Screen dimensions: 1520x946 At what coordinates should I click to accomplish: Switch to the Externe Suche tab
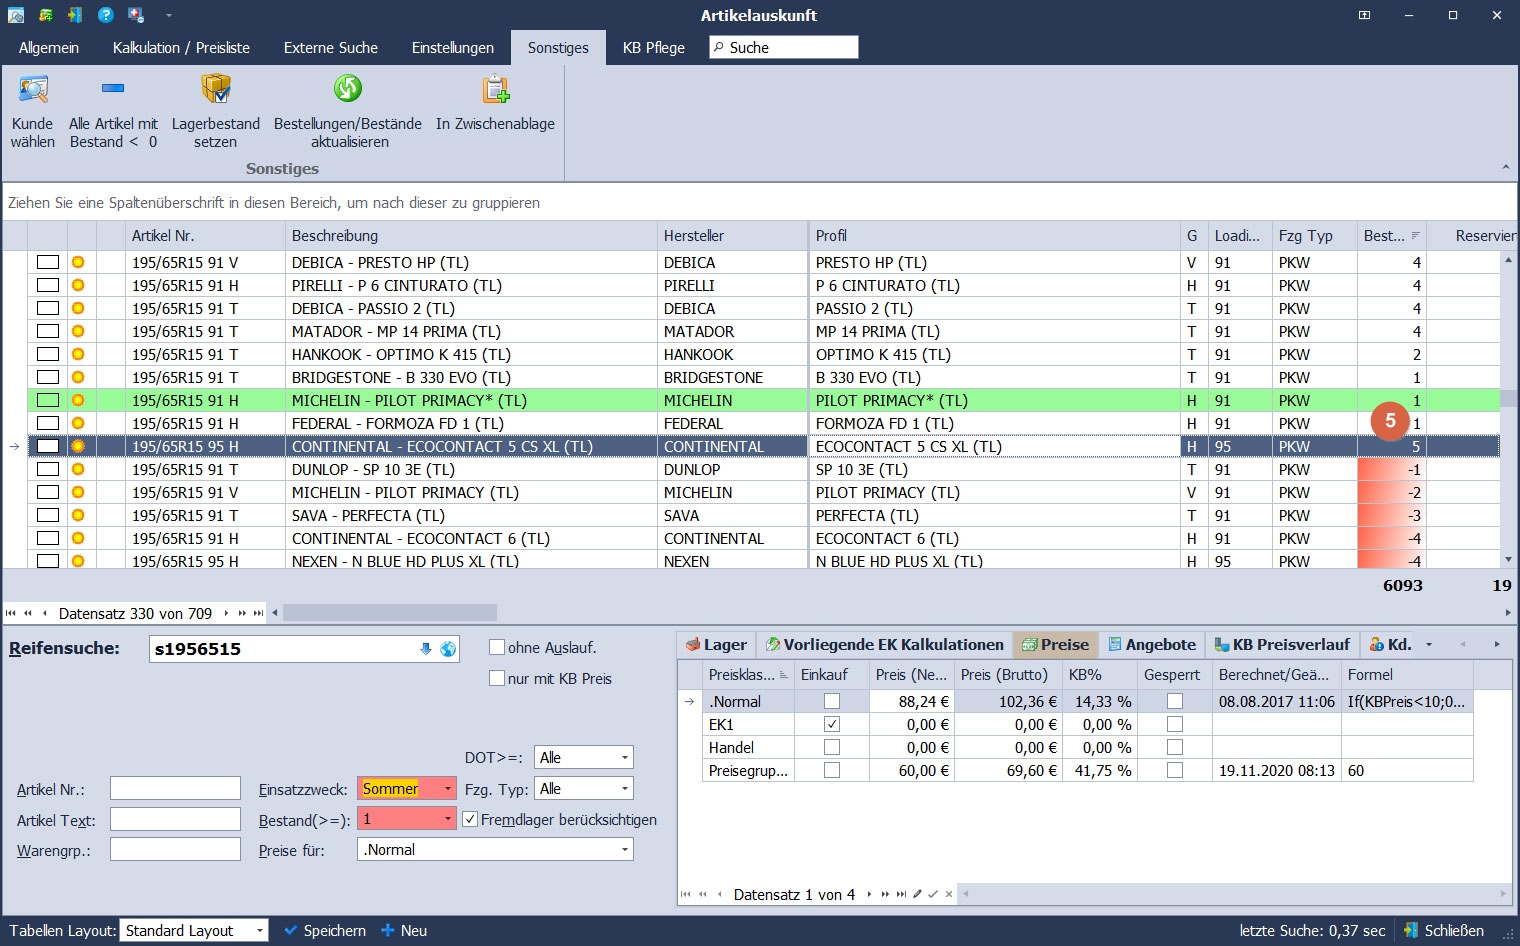pyautogui.click(x=331, y=48)
